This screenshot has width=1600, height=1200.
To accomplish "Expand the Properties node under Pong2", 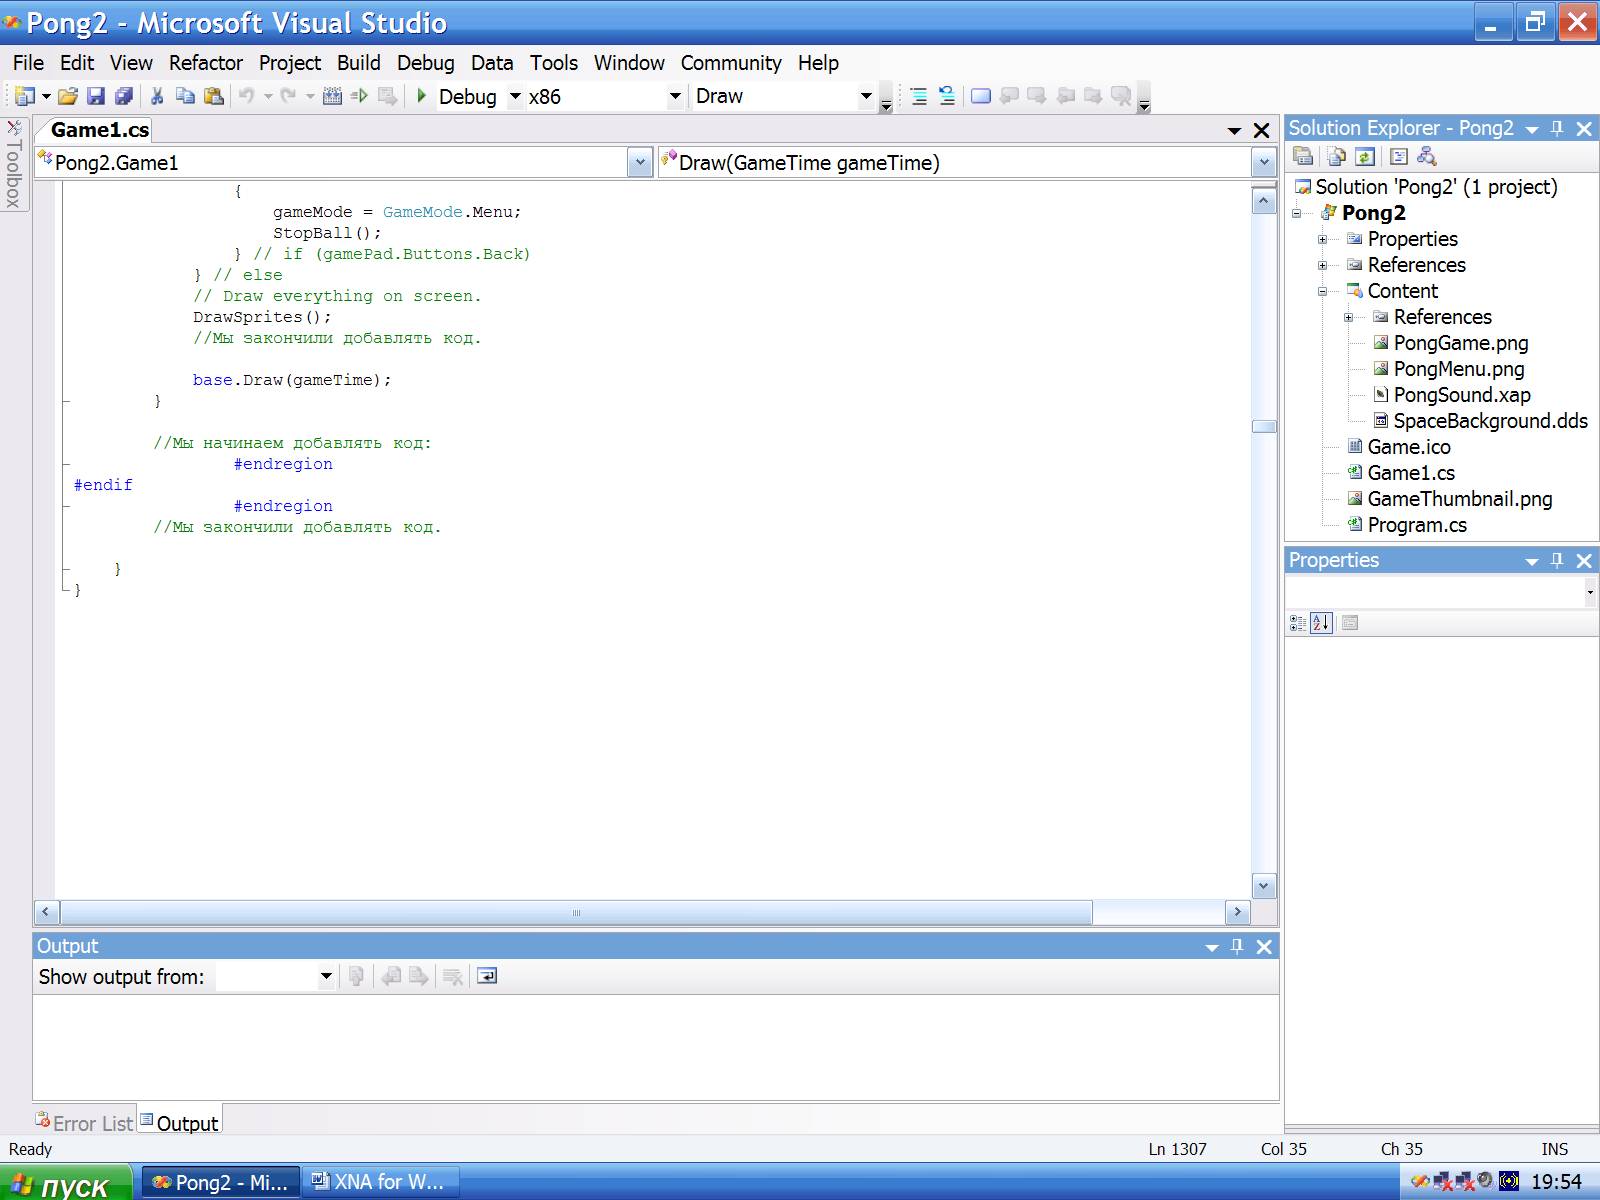I will [1322, 239].
